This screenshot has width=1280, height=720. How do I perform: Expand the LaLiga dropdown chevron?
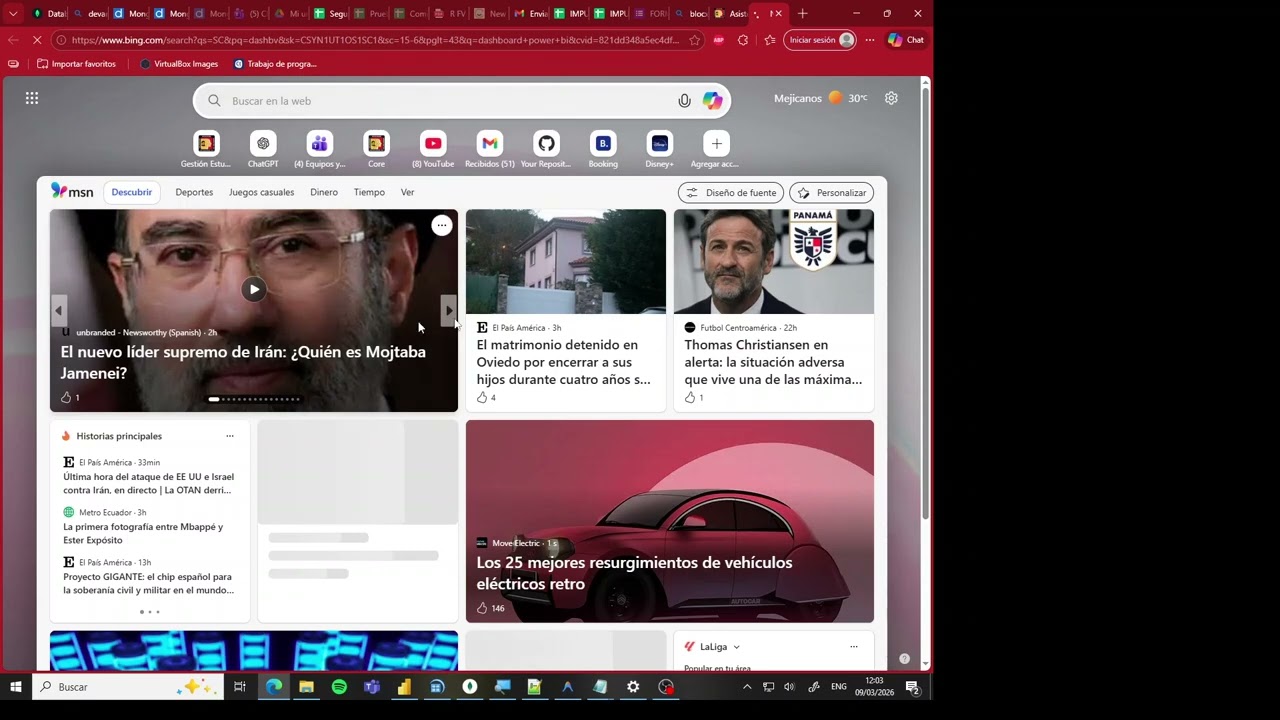[x=736, y=647]
